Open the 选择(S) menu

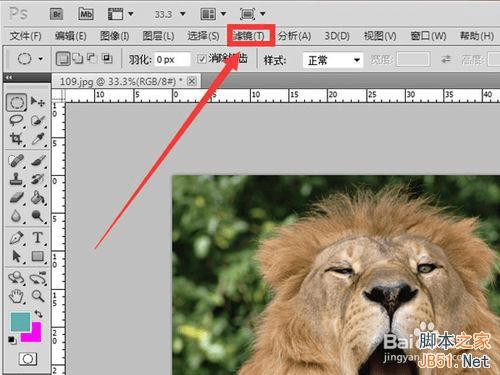203,36
